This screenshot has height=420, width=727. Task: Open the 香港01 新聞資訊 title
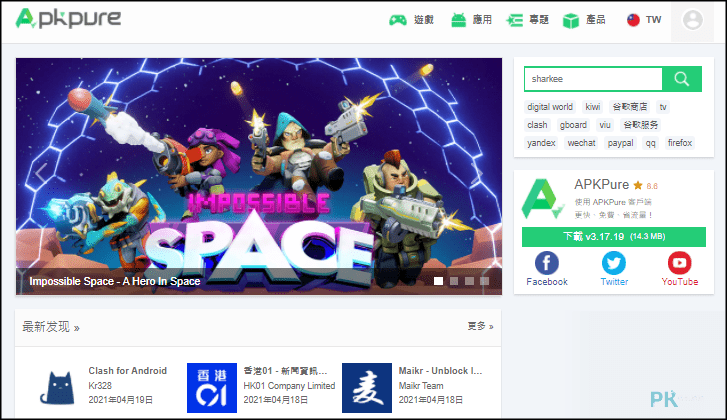point(285,371)
